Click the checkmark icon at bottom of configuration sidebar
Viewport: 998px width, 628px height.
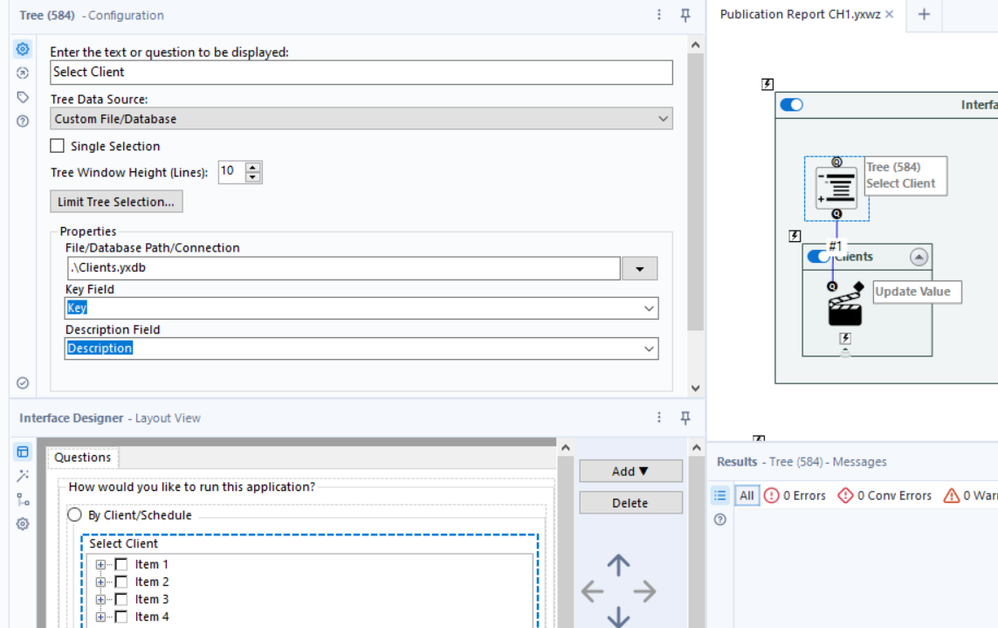click(x=22, y=383)
